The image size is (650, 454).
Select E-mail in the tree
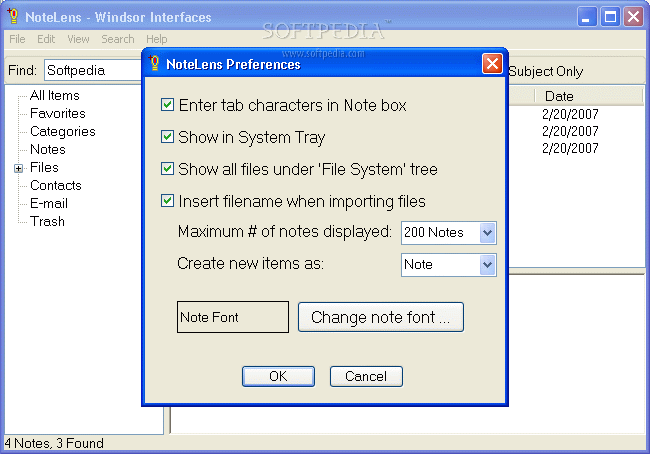49,204
